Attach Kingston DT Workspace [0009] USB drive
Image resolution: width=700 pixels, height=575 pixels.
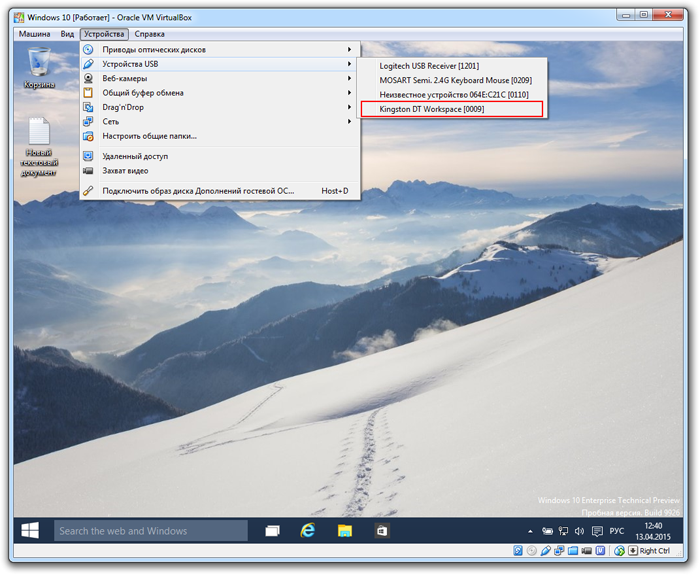[452, 109]
